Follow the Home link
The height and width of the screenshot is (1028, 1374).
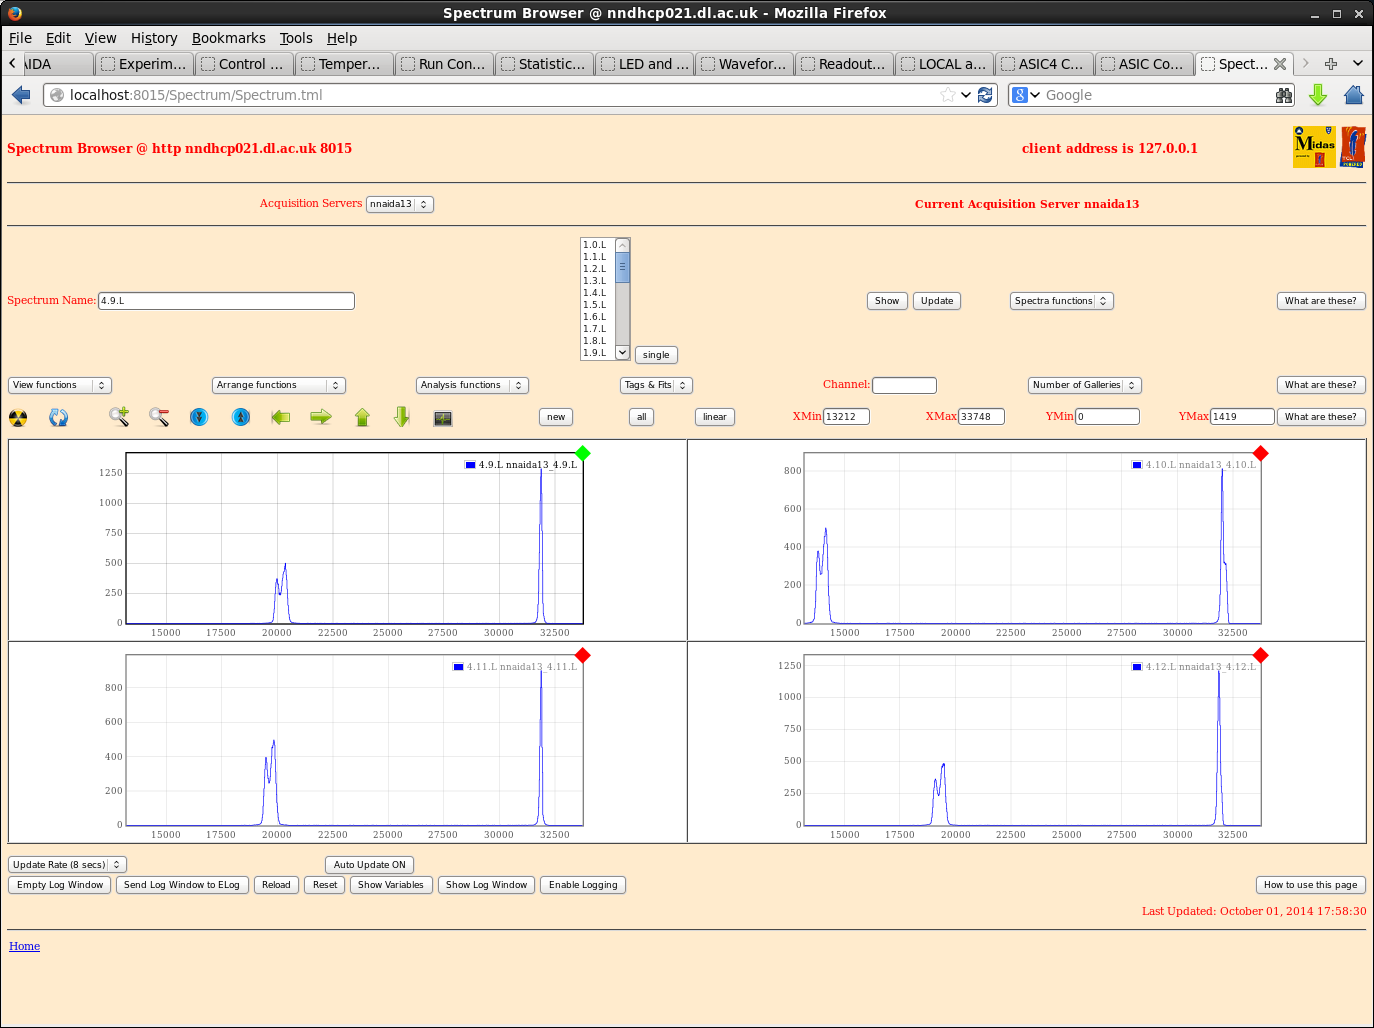[x=25, y=946]
